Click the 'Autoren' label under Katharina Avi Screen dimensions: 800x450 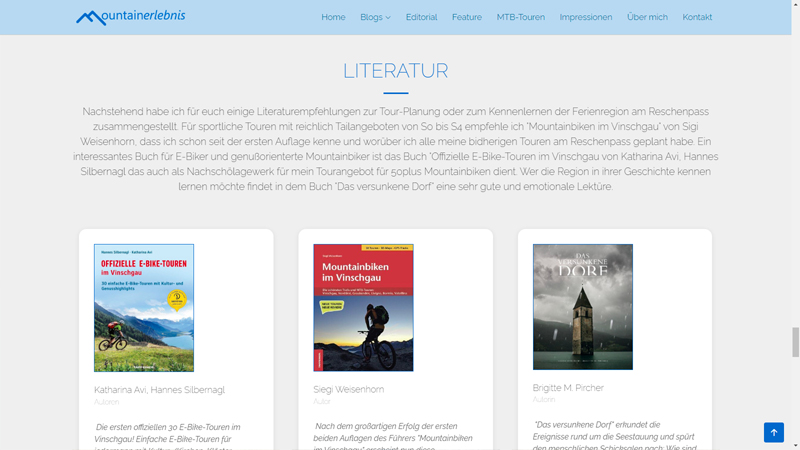pos(107,402)
